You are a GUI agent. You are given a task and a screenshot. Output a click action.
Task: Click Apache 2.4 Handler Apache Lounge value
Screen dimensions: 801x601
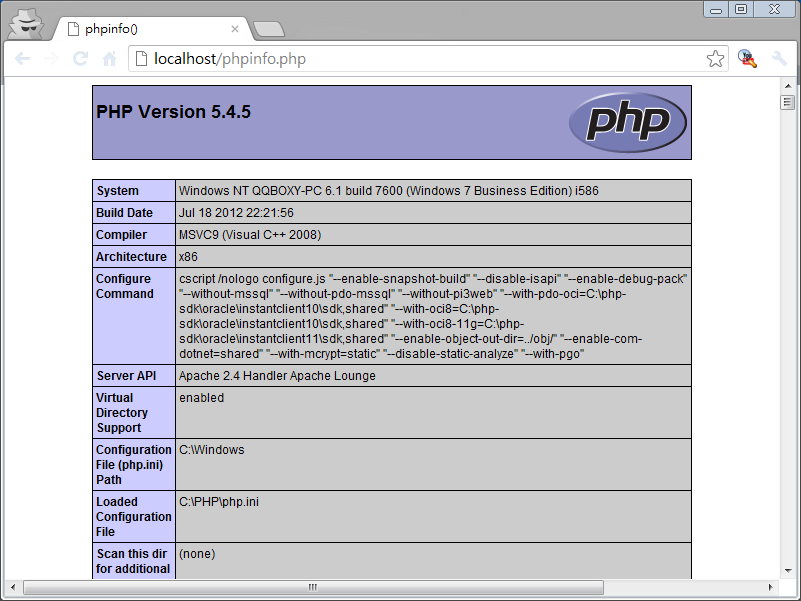[x=277, y=376]
